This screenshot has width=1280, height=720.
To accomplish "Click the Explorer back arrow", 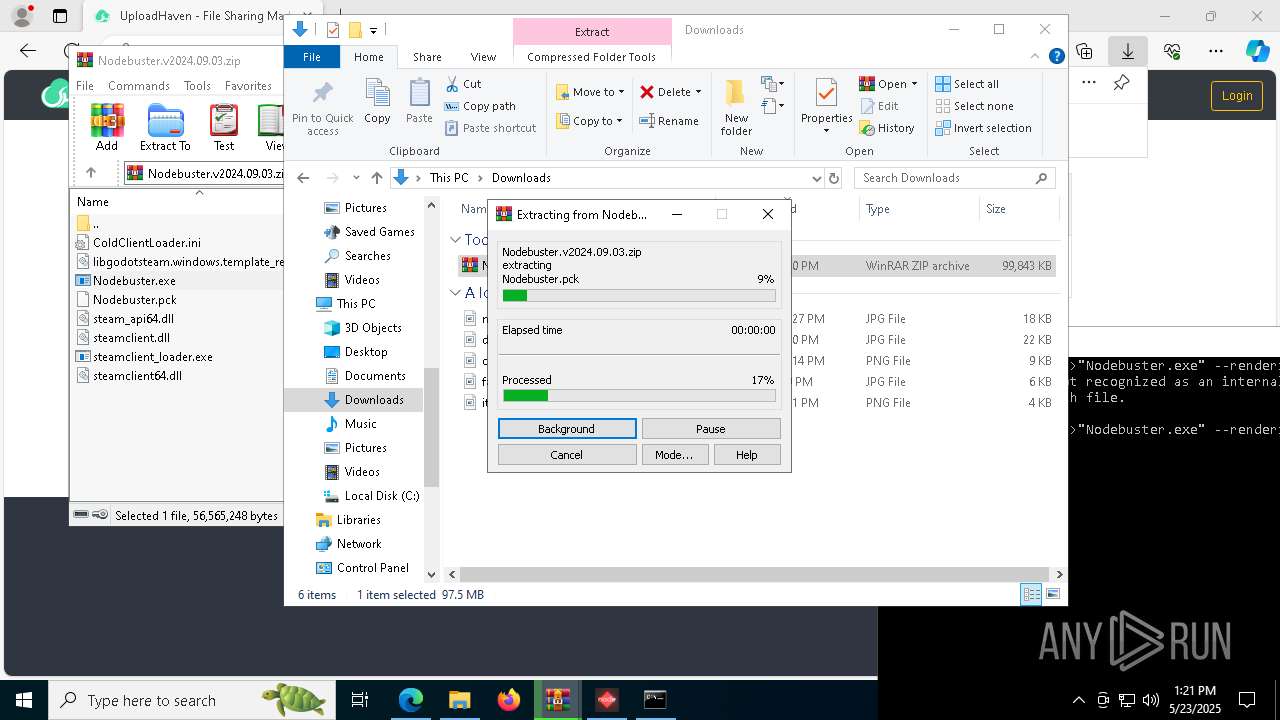I will pos(304,178).
